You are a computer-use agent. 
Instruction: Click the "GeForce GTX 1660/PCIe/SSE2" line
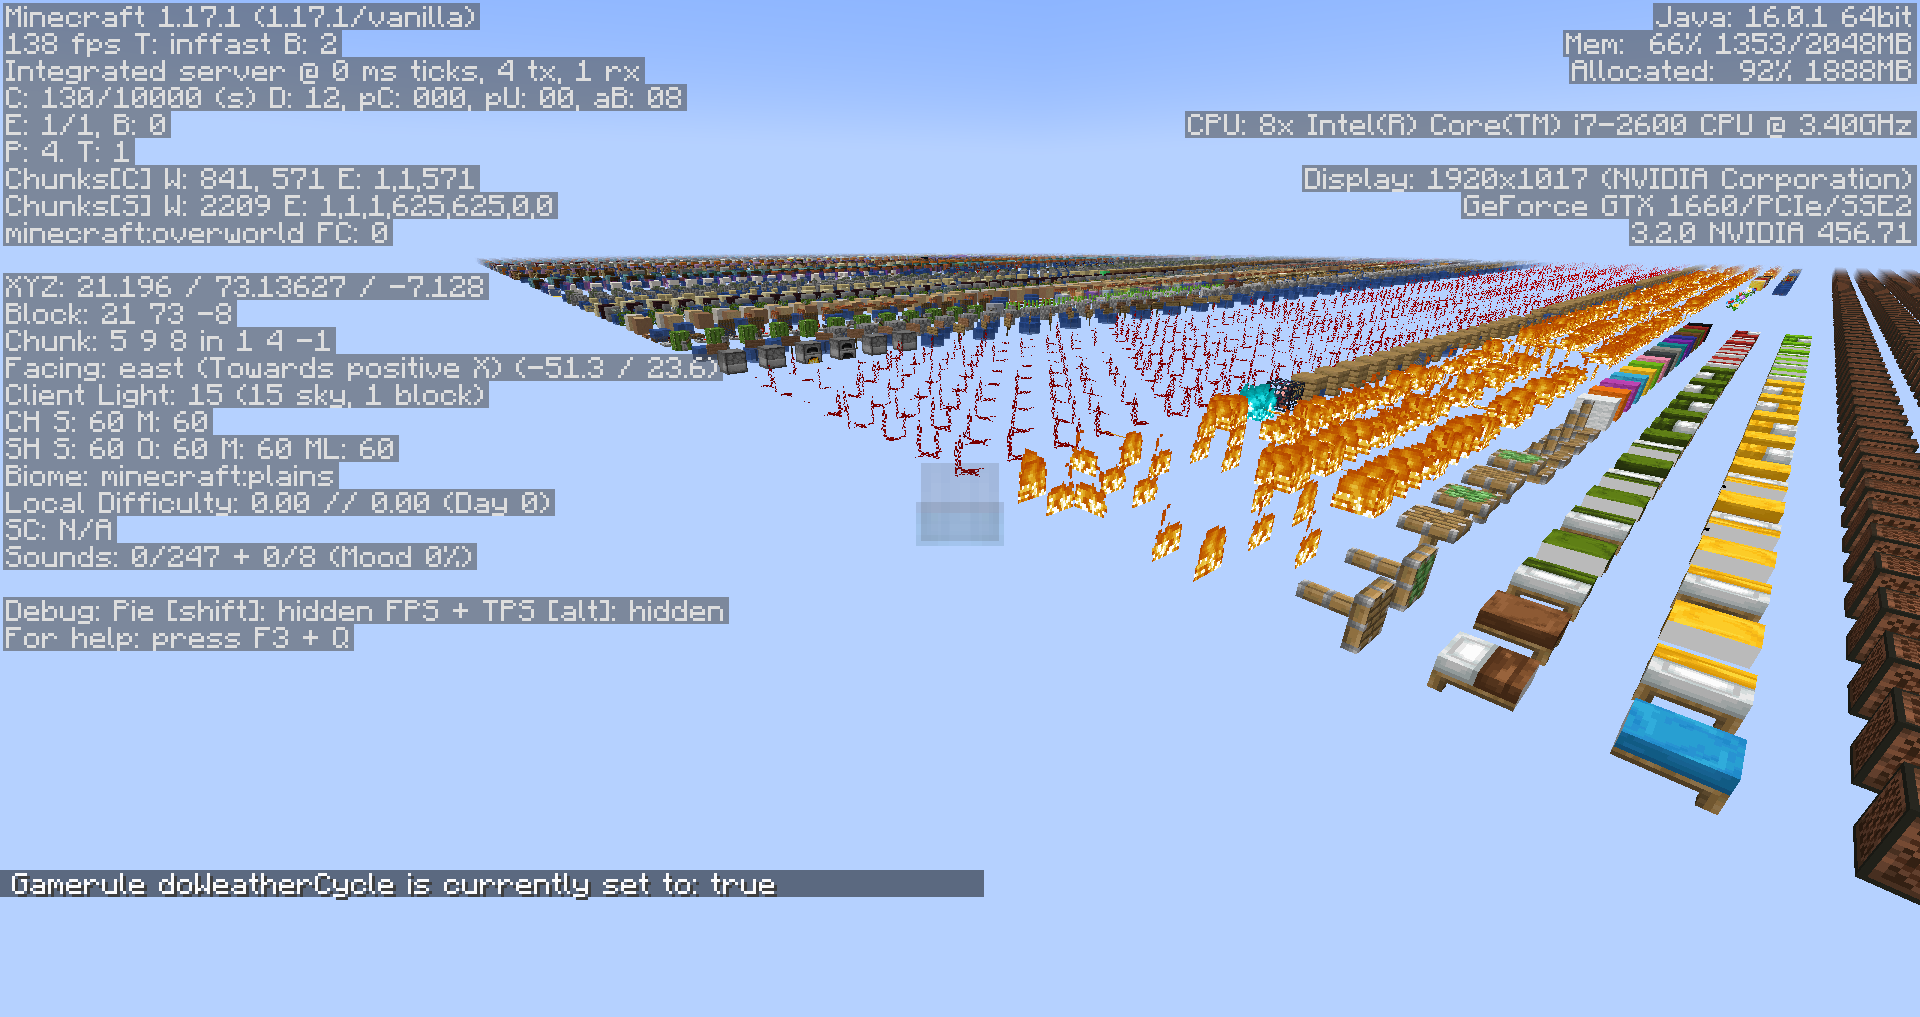click(1689, 206)
